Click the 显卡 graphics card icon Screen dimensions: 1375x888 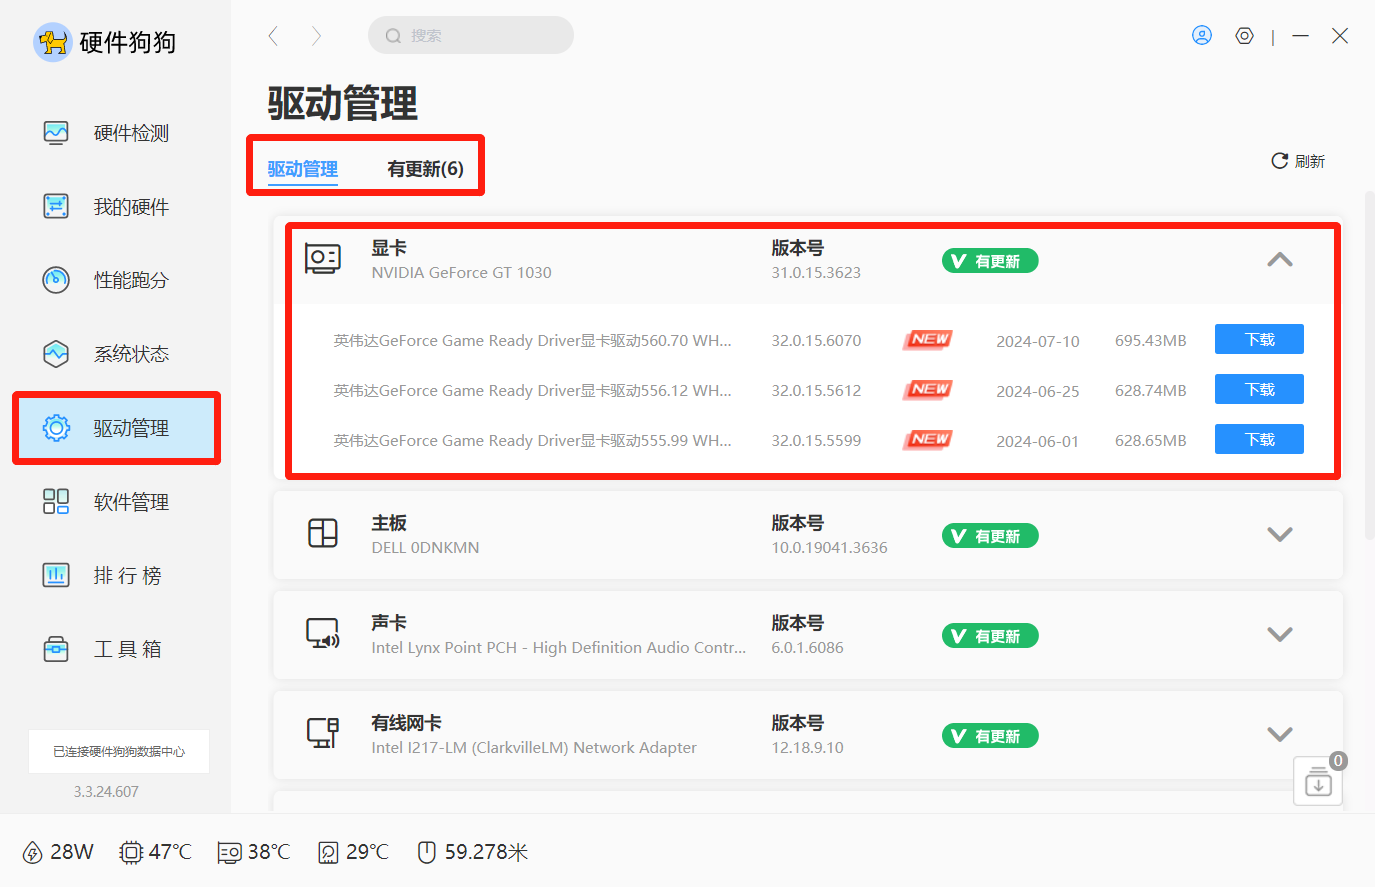323,259
